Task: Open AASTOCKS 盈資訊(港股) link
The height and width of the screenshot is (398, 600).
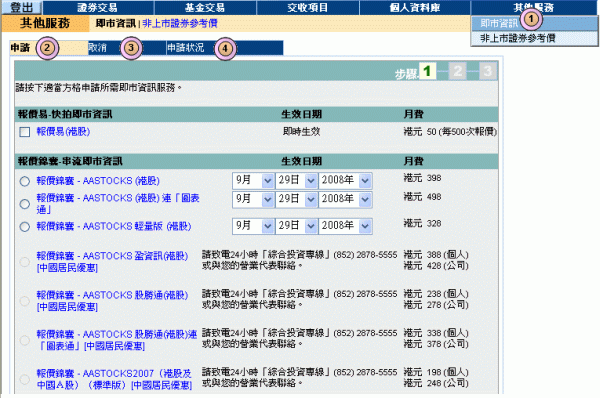Action: (x=112, y=262)
